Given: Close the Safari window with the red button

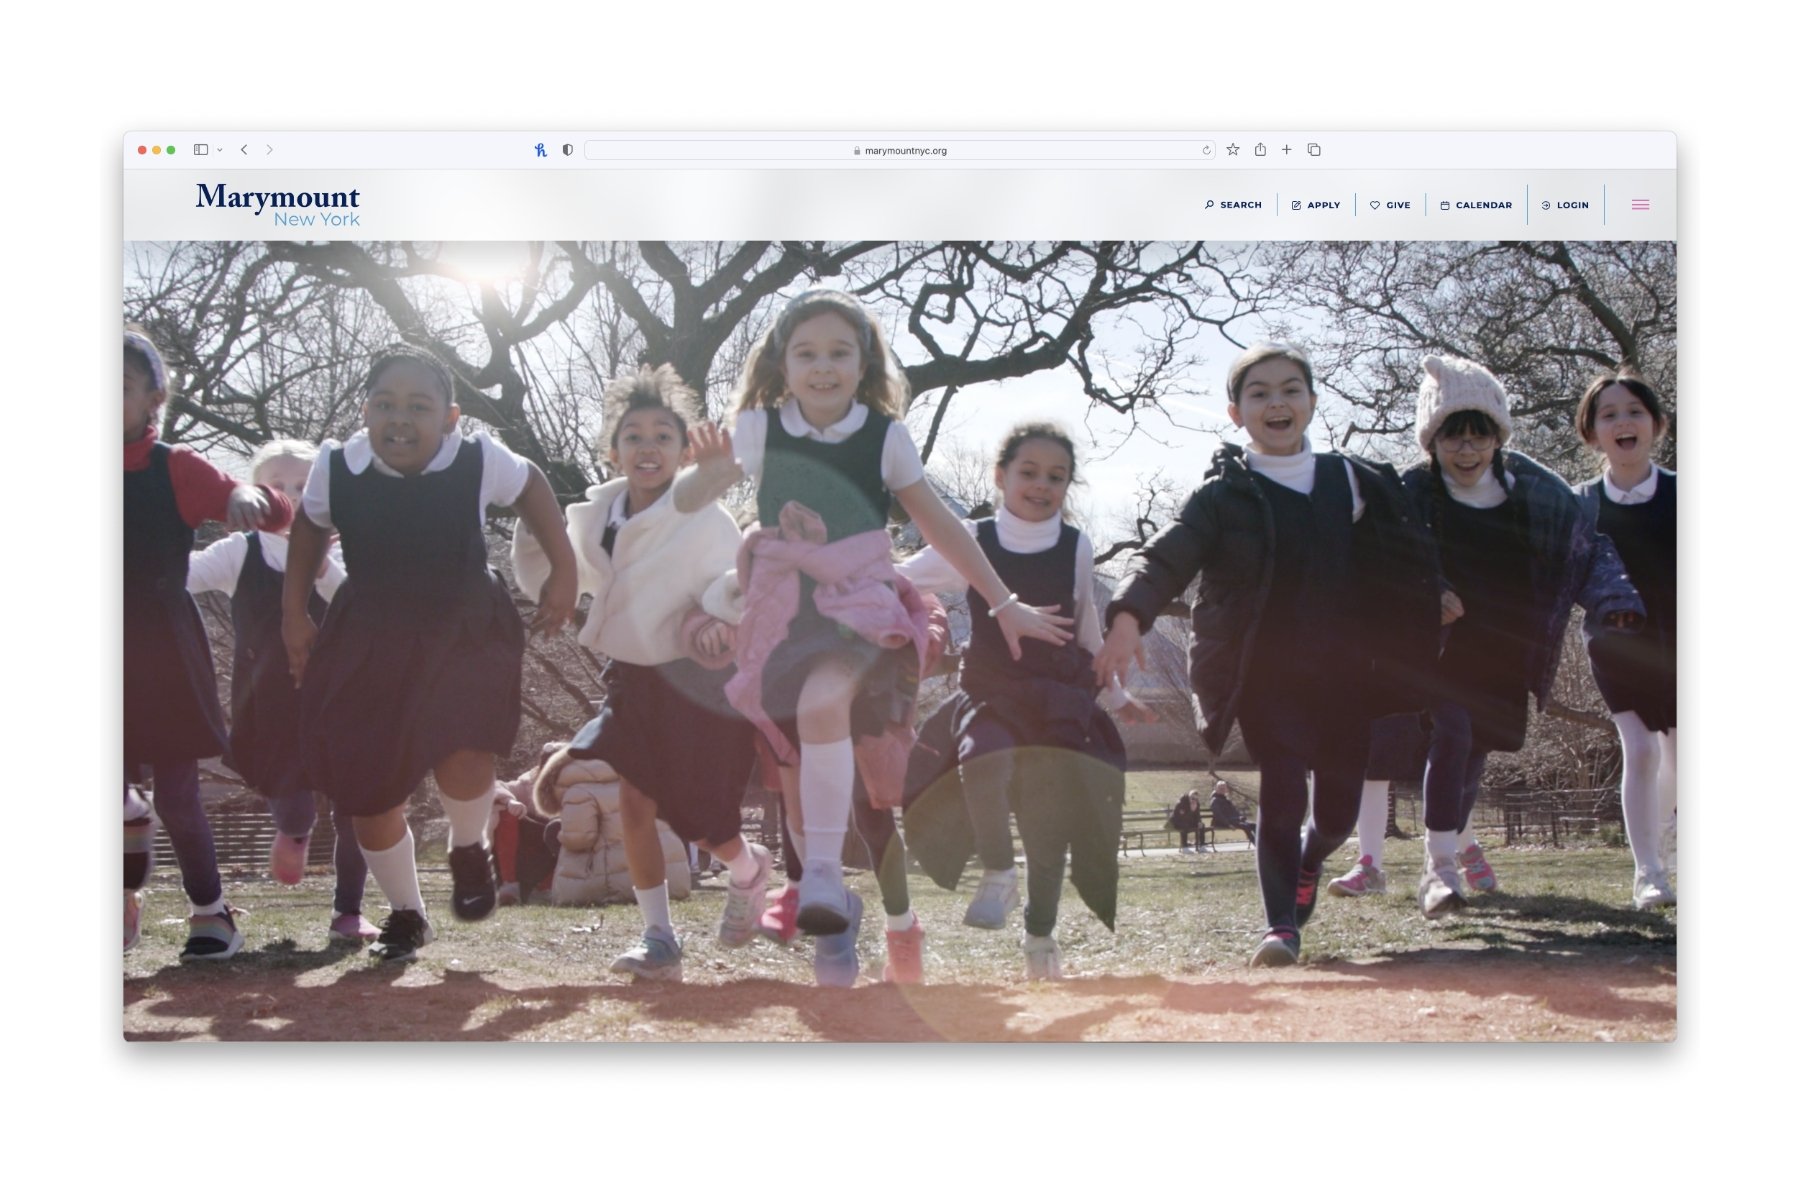Looking at the screenshot, I should click(142, 150).
